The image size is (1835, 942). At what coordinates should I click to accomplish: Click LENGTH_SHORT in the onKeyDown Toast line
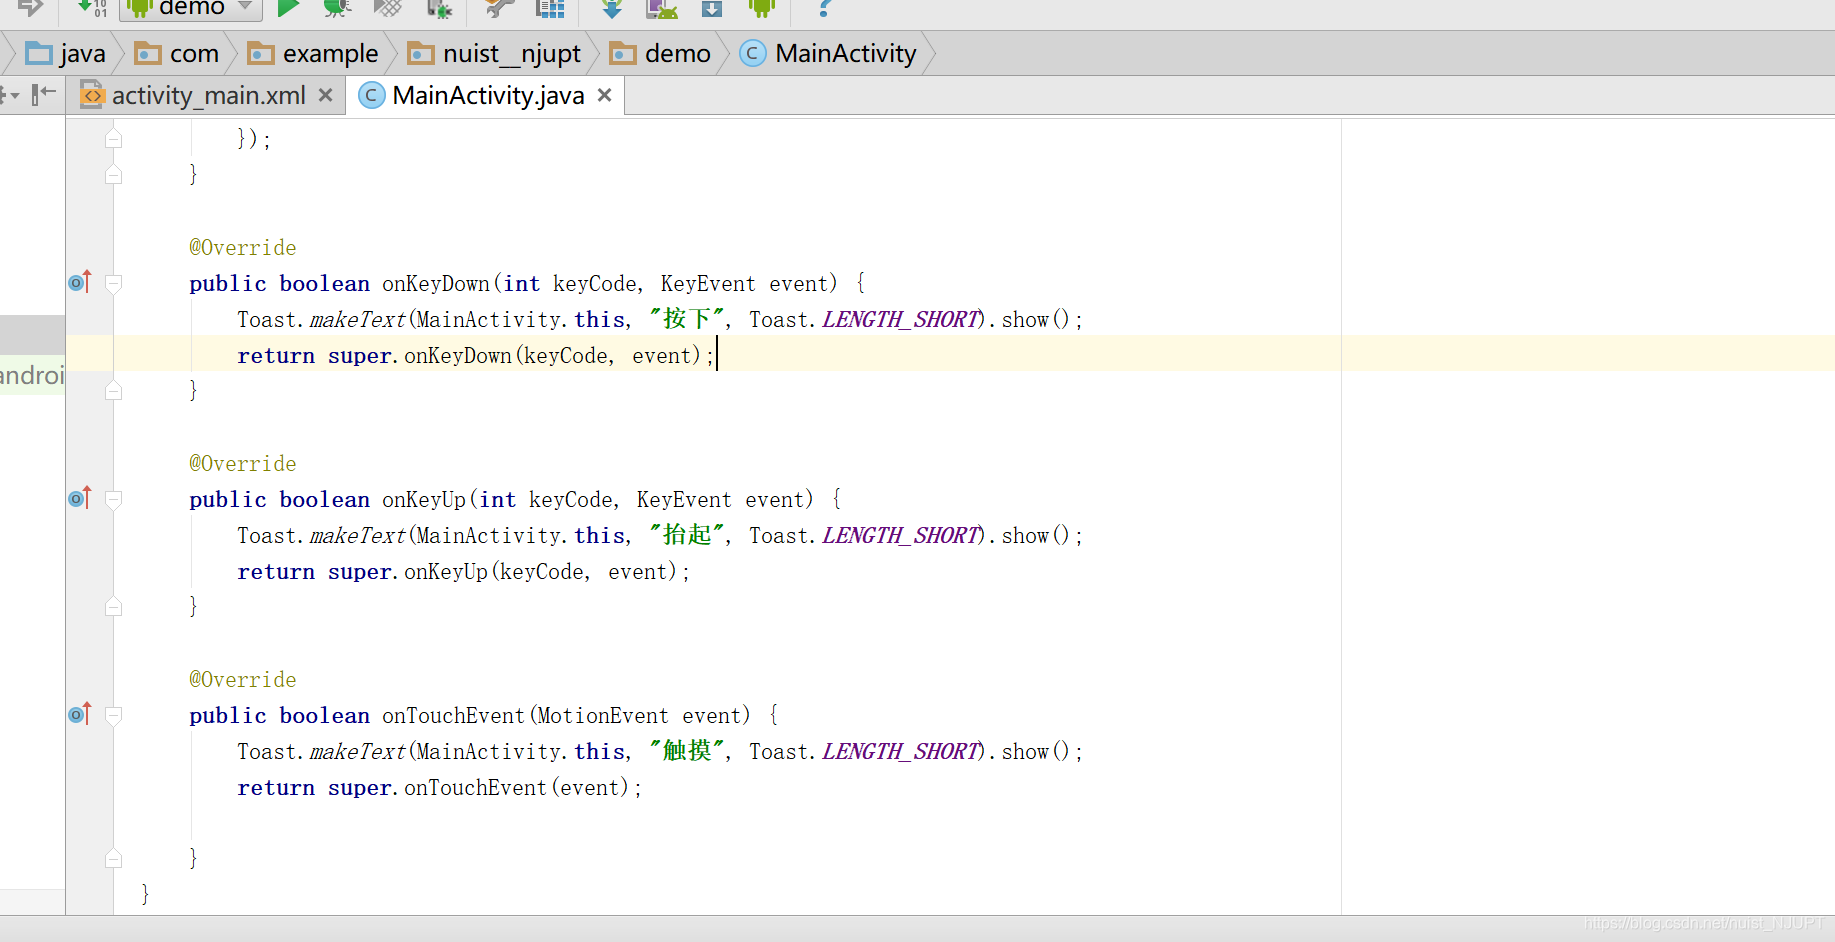(x=900, y=320)
